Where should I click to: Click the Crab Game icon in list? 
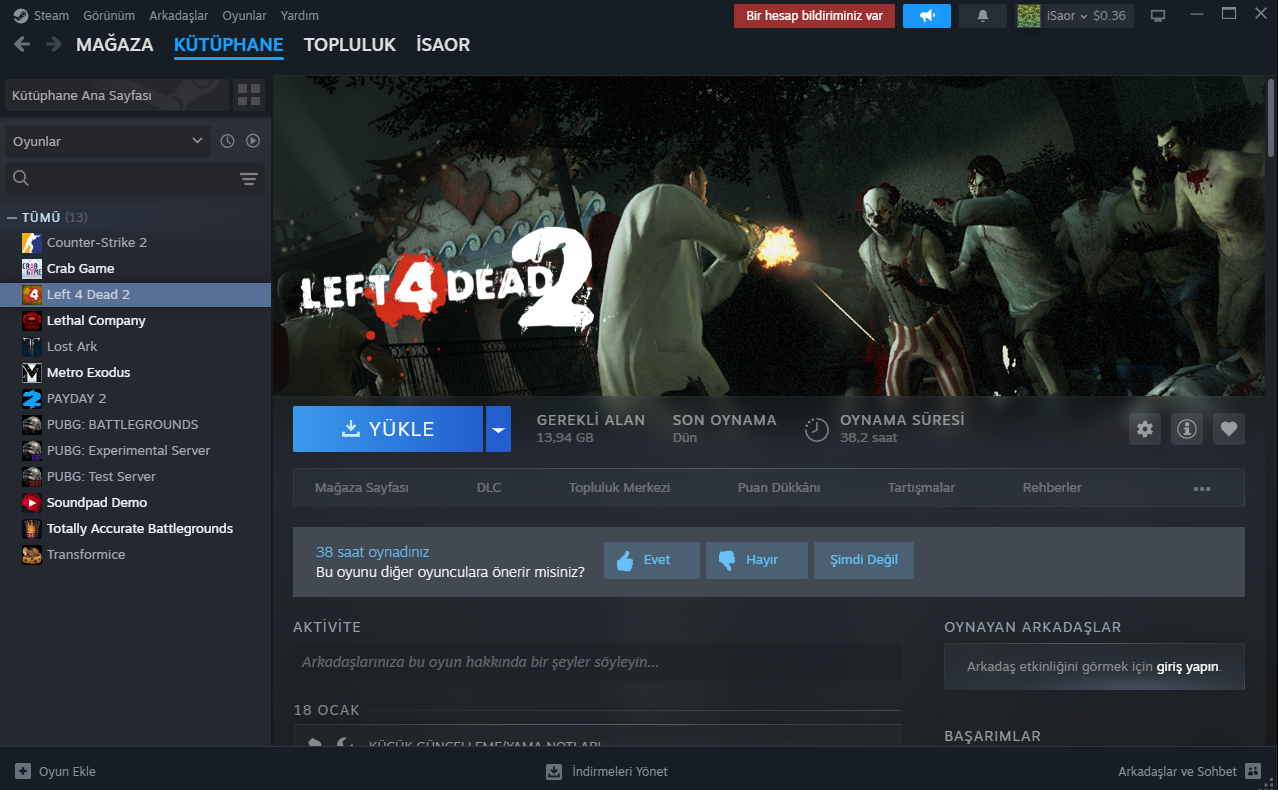[32, 269]
